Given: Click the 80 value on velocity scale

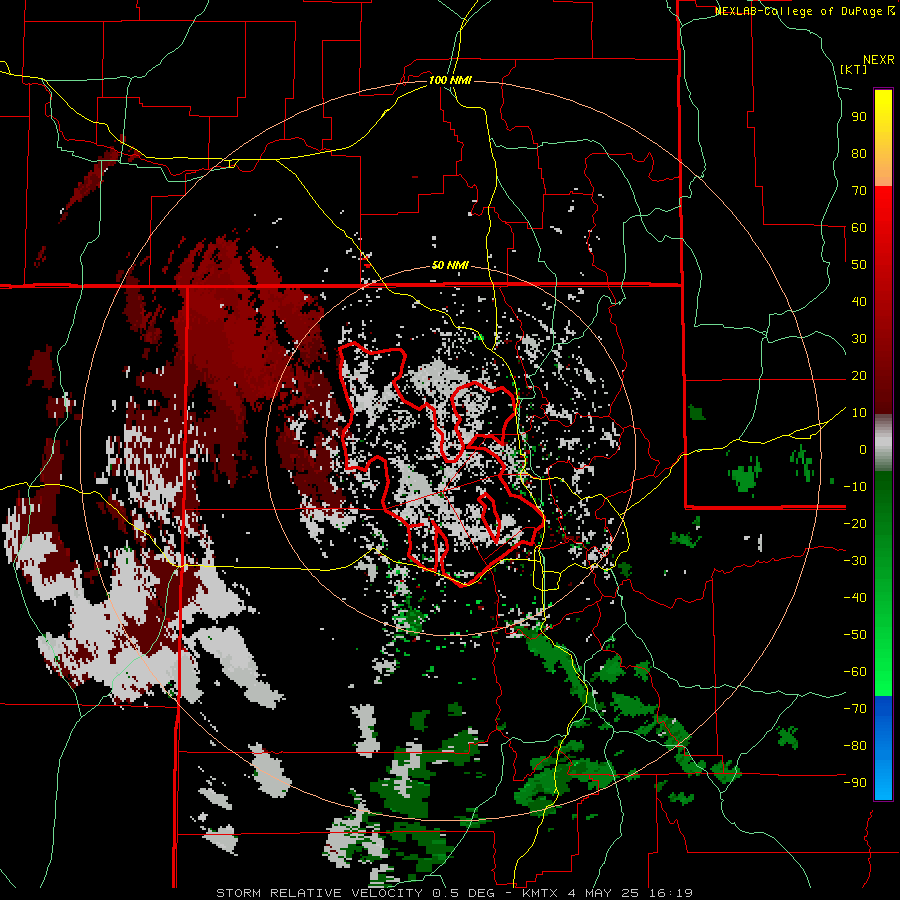Looking at the screenshot, I should [859, 154].
